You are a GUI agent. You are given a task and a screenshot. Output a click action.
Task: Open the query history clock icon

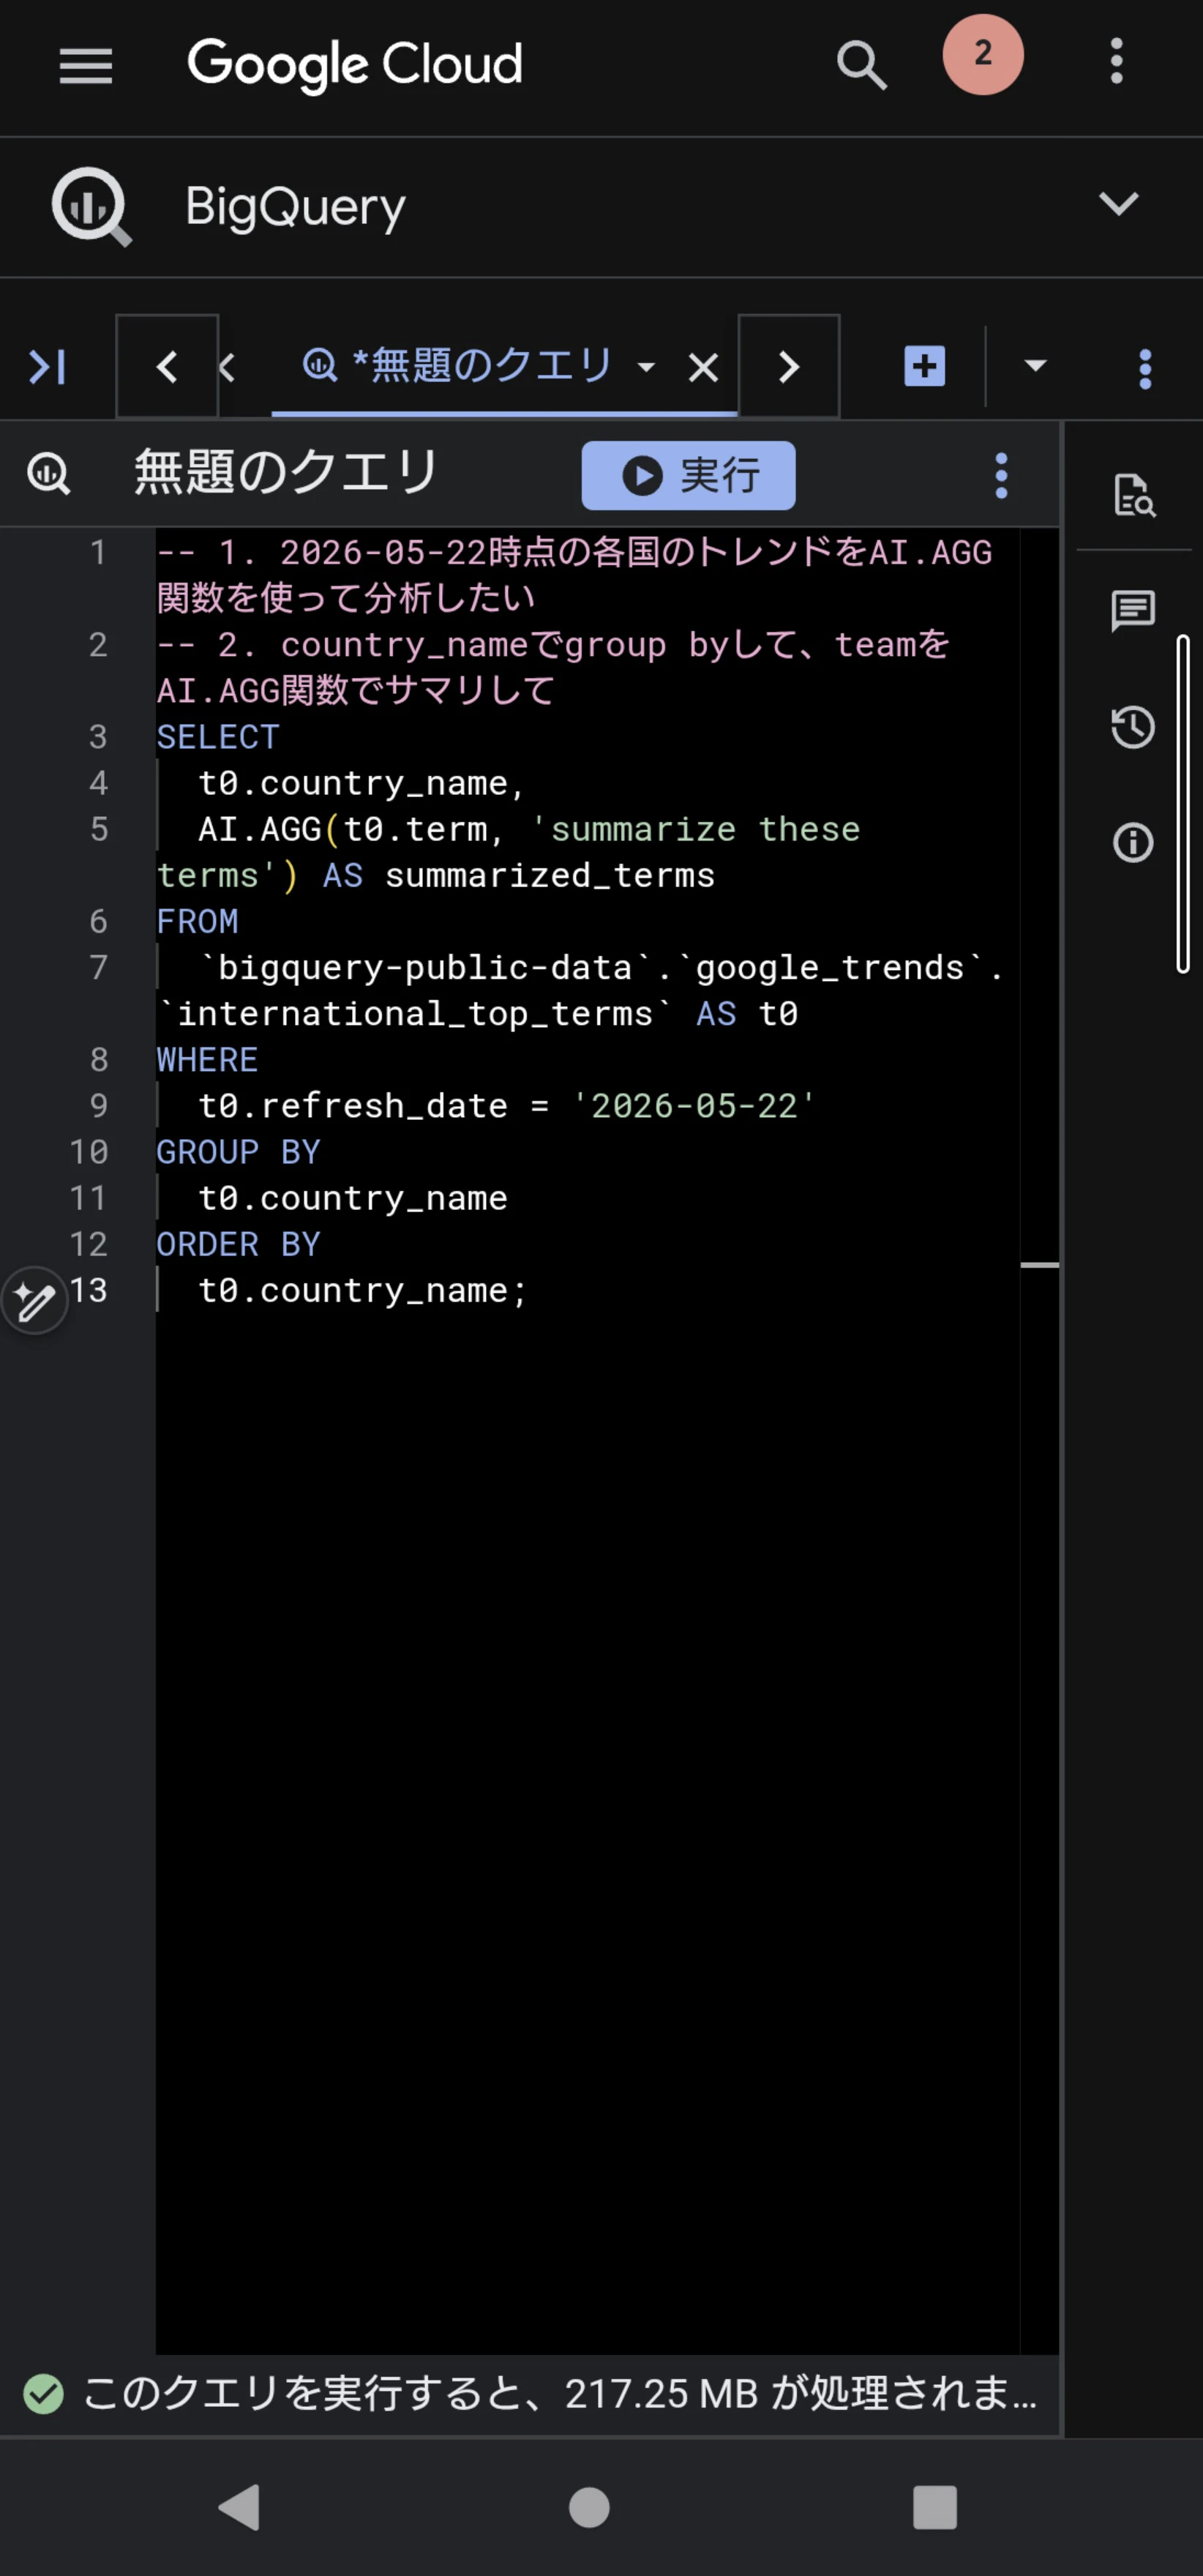tap(1133, 726)
